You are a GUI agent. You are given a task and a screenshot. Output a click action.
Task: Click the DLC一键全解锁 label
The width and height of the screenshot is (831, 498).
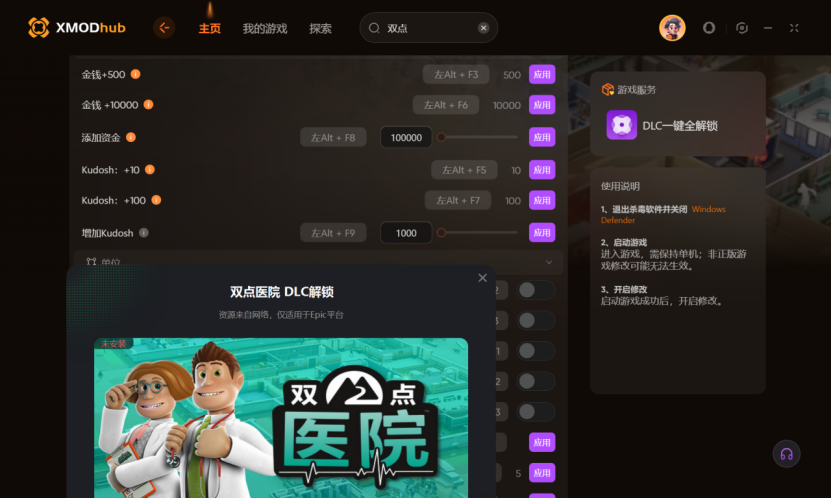[x=680, y=126]
